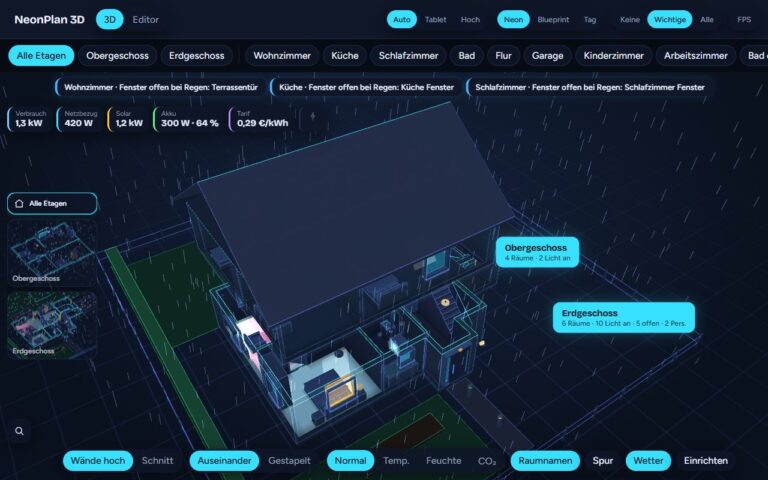768x480 pixels.
Task: Click the Verbrauch 1,3 kW tile
Action: (x=29, y=120)
